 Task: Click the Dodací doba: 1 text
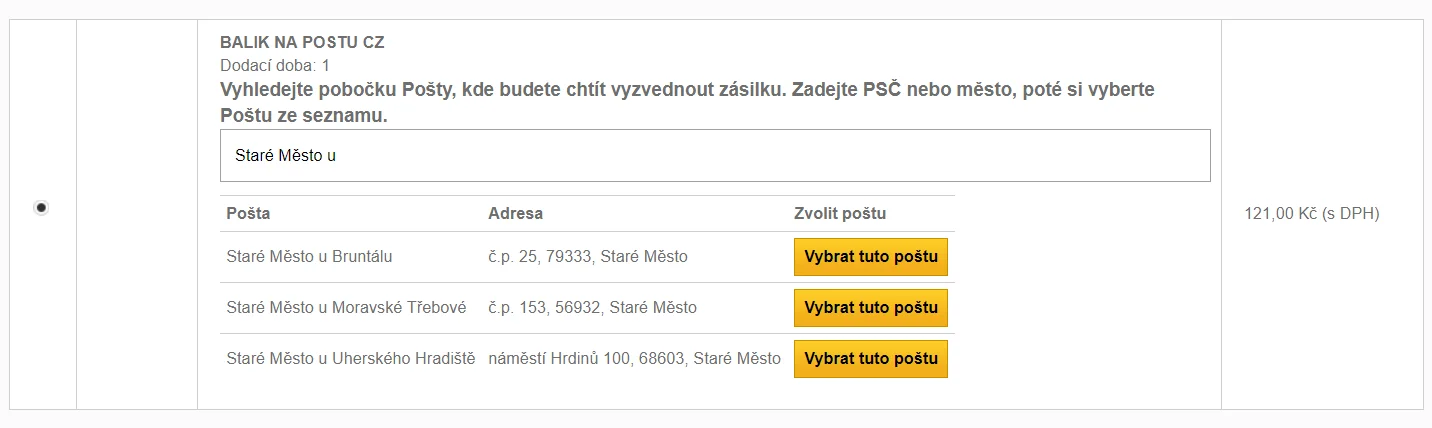pos(275,66)
